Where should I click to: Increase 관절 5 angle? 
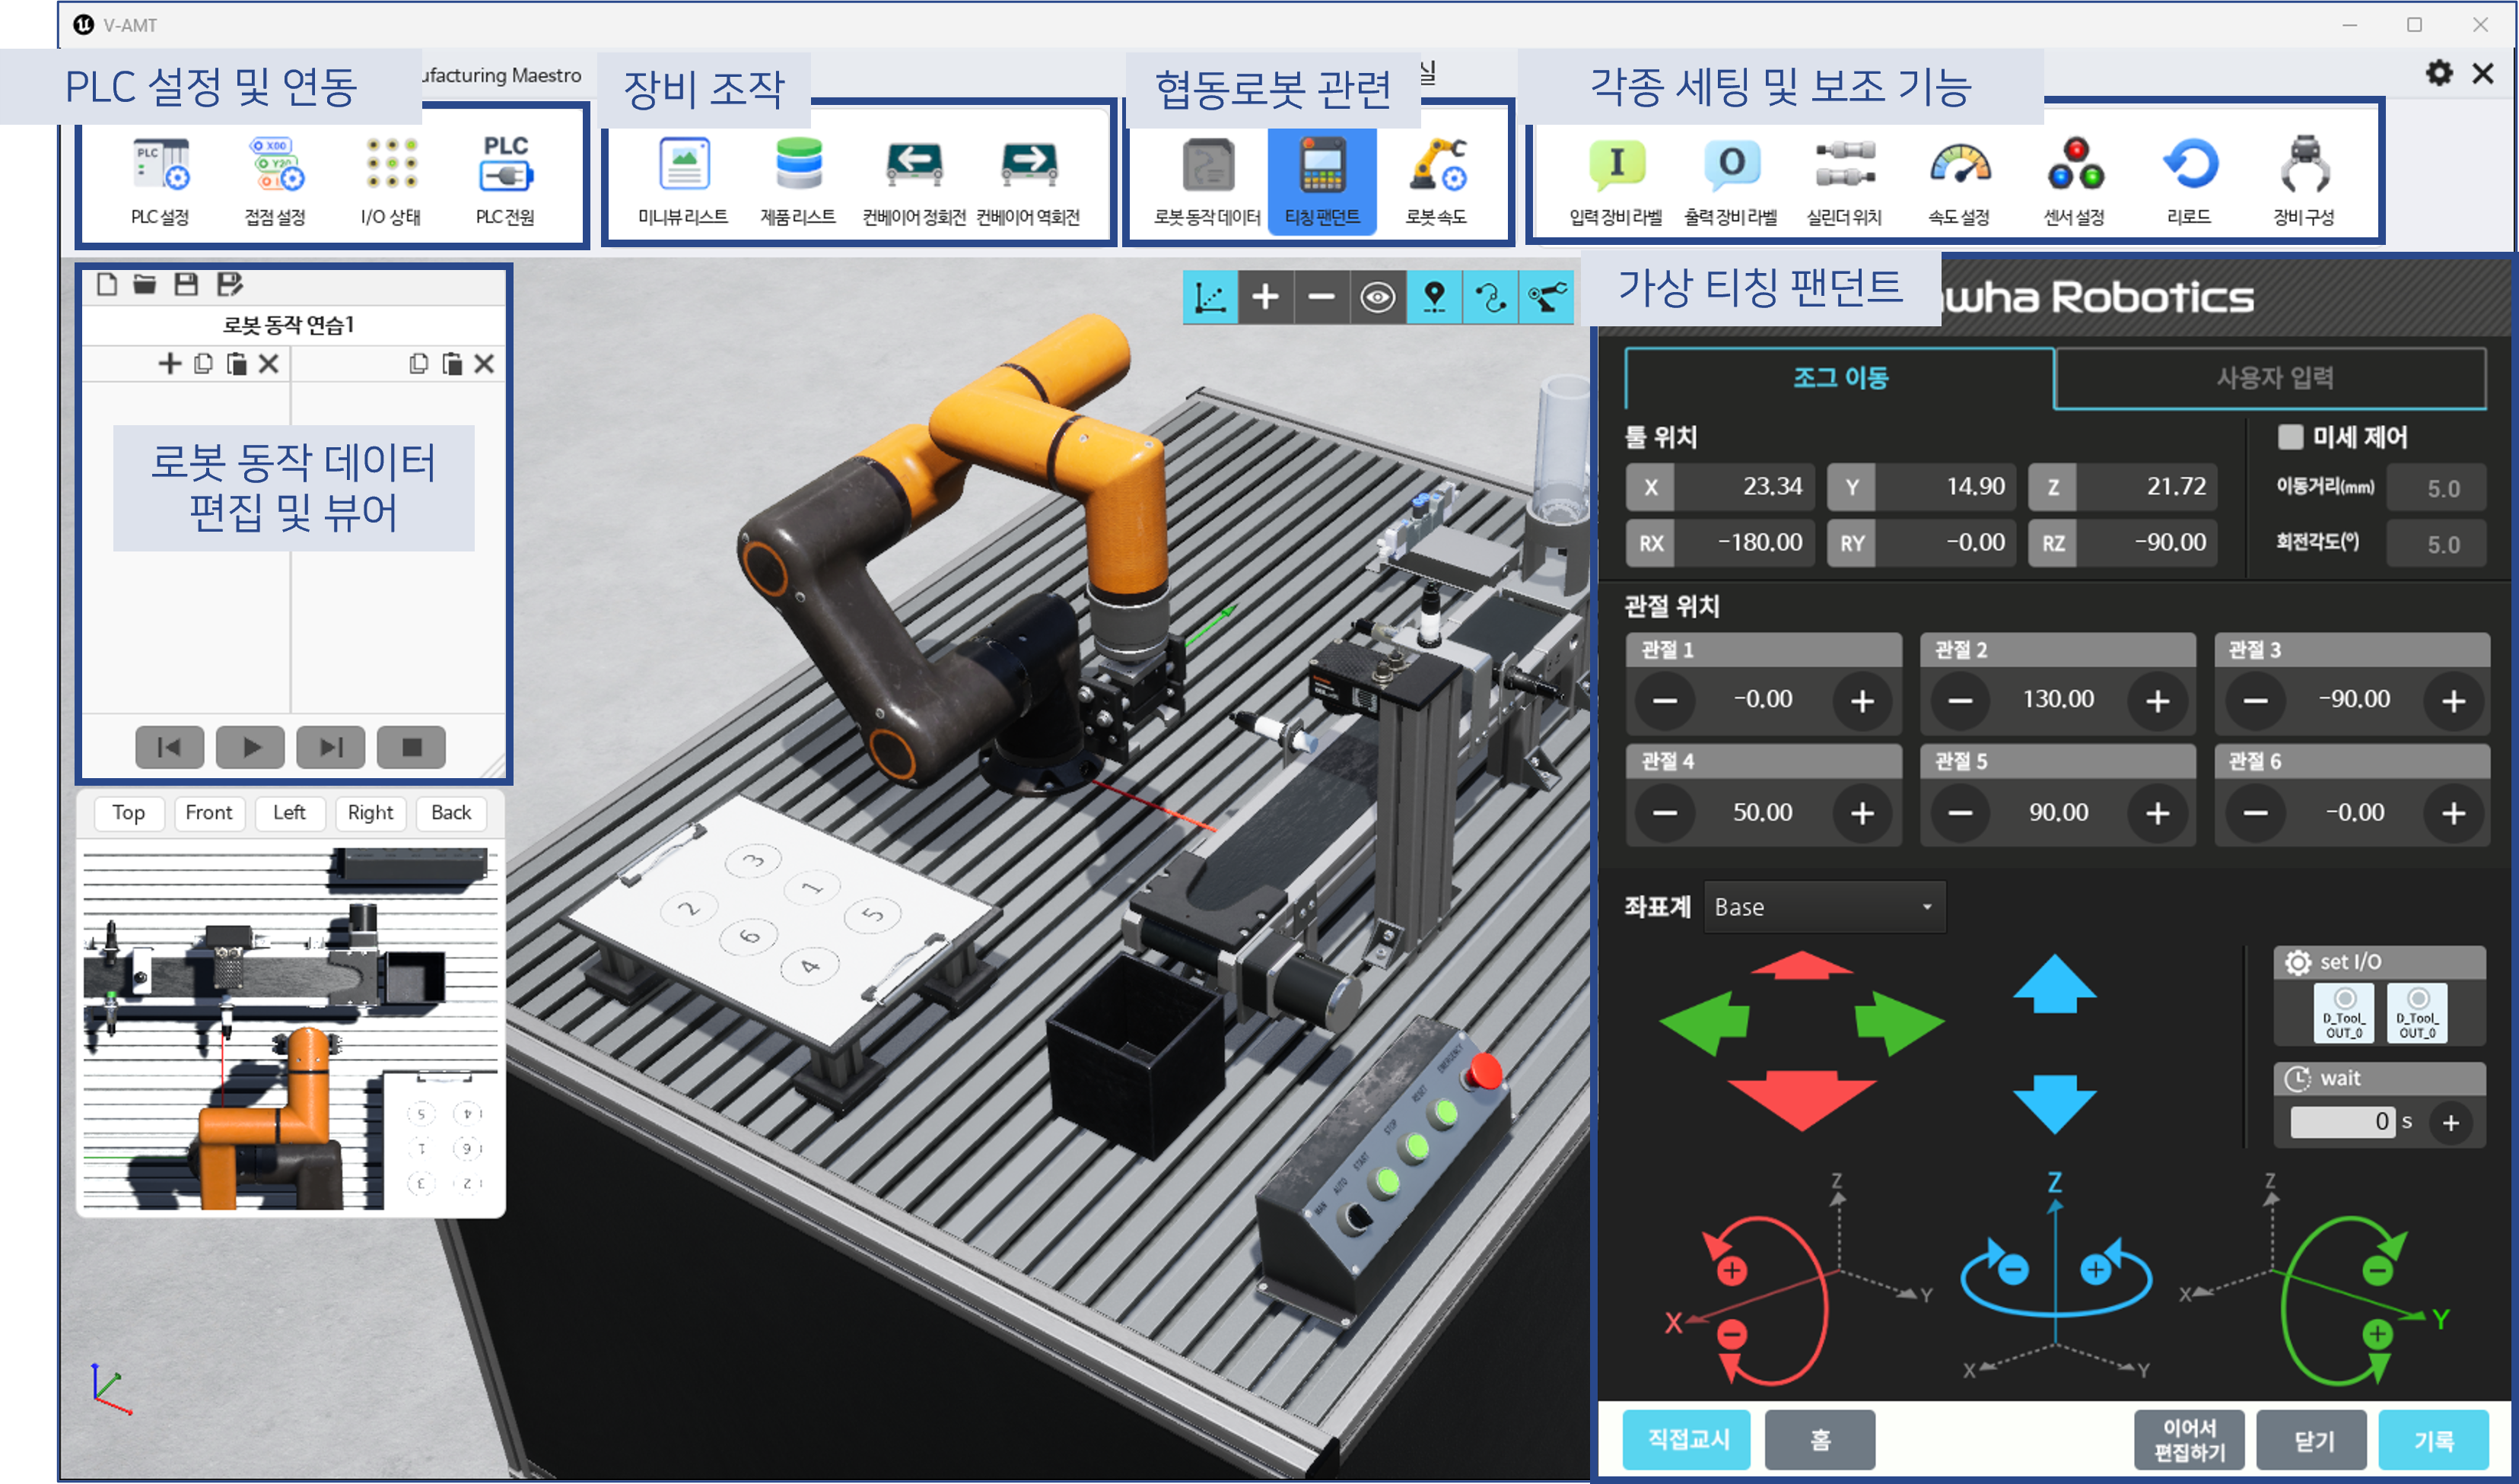tap(2158, 813)
